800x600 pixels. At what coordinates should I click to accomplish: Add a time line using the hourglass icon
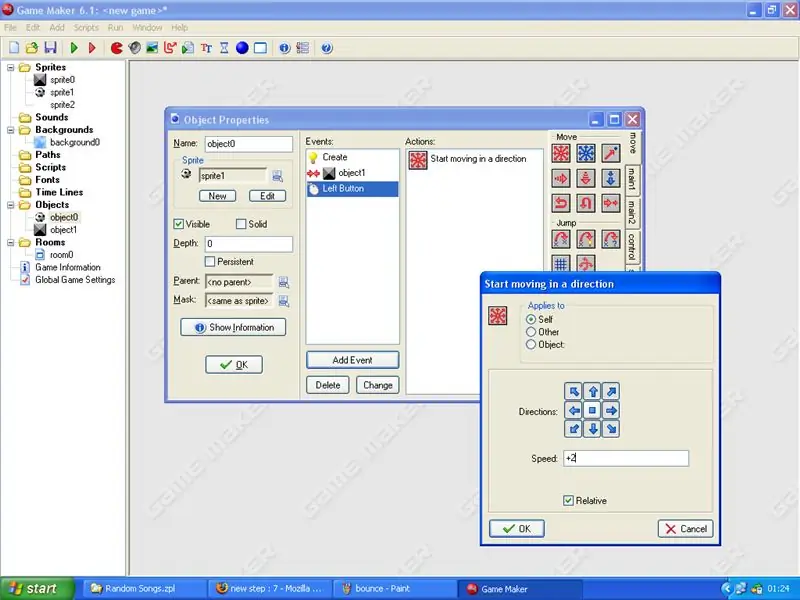tap(224, 48)
